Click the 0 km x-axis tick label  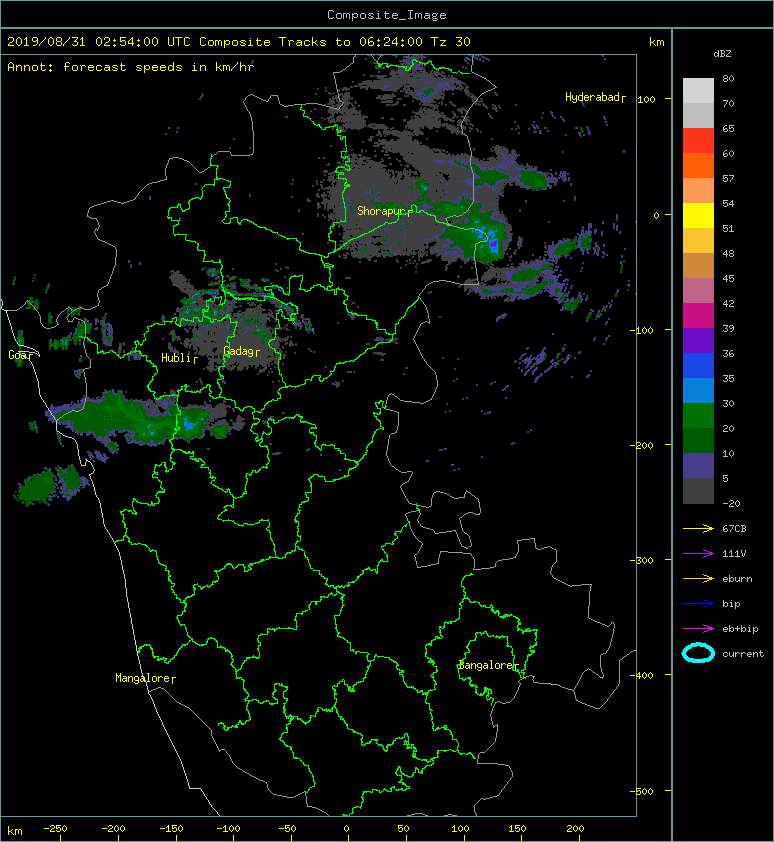(346, 829)
